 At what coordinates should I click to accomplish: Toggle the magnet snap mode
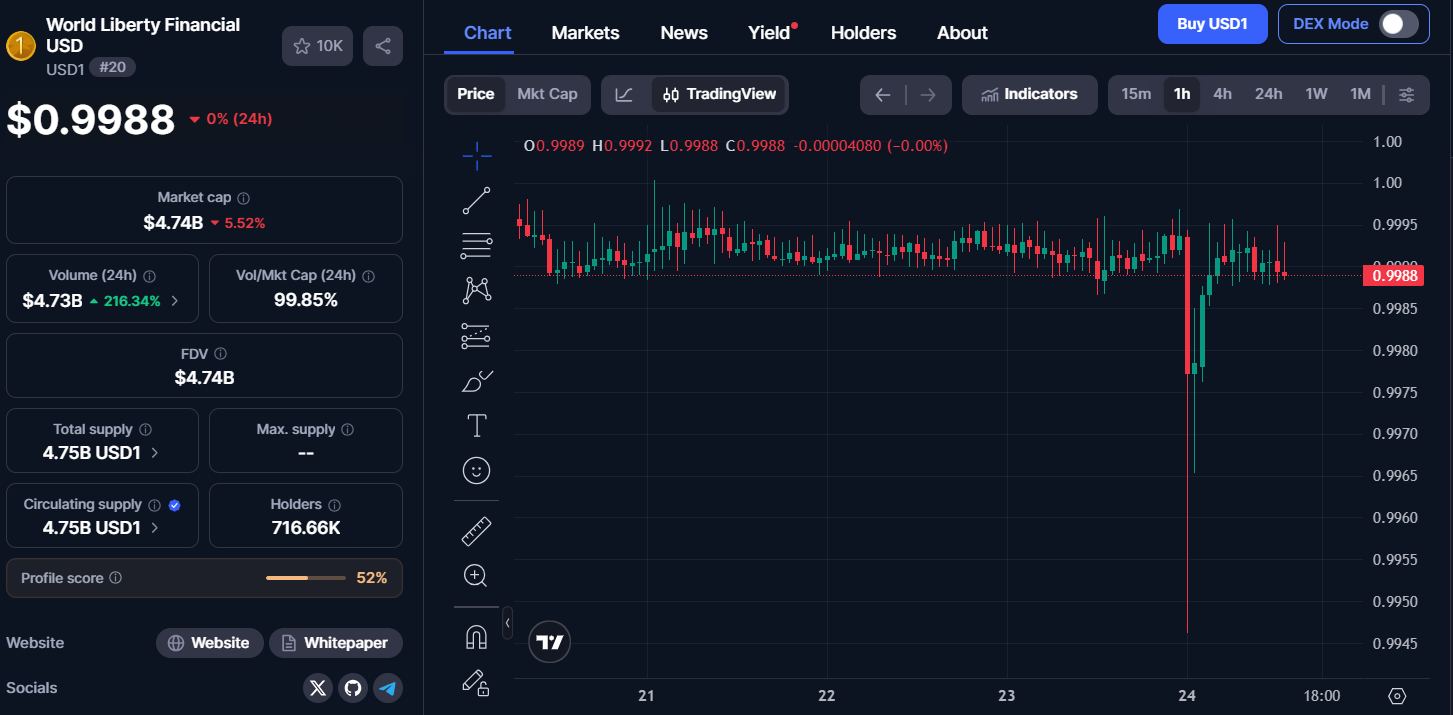(477, 637)
